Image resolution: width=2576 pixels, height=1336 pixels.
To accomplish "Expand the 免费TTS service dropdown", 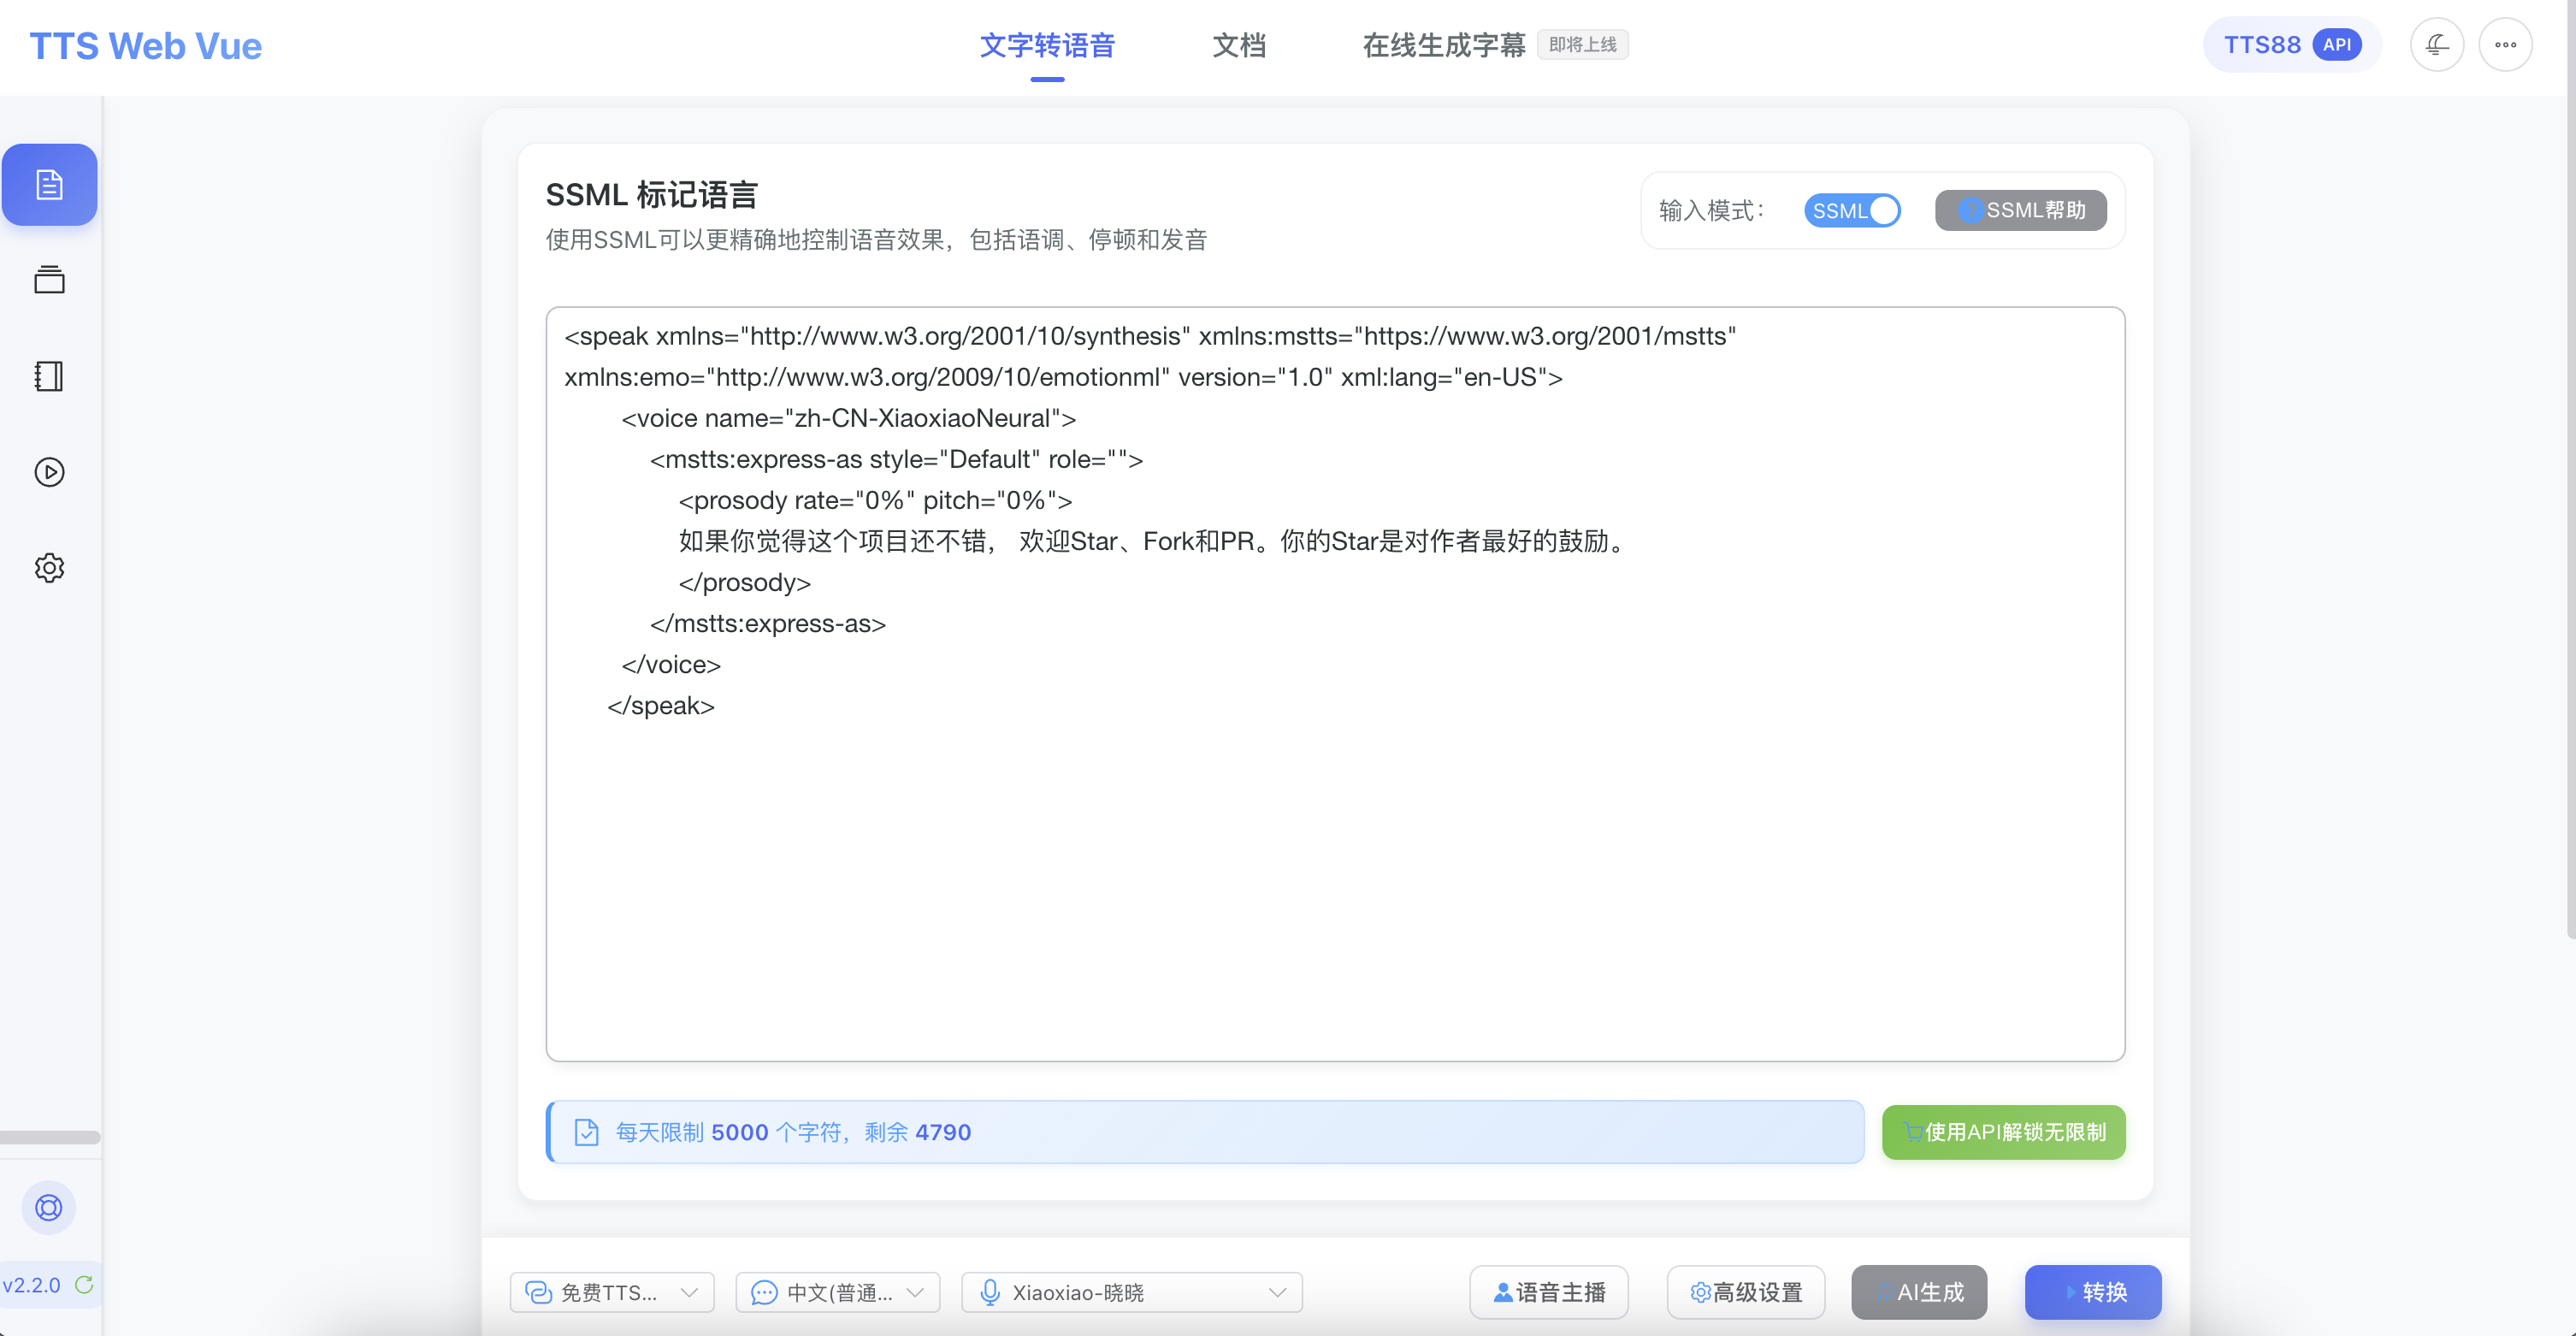I will (612, 1292).
